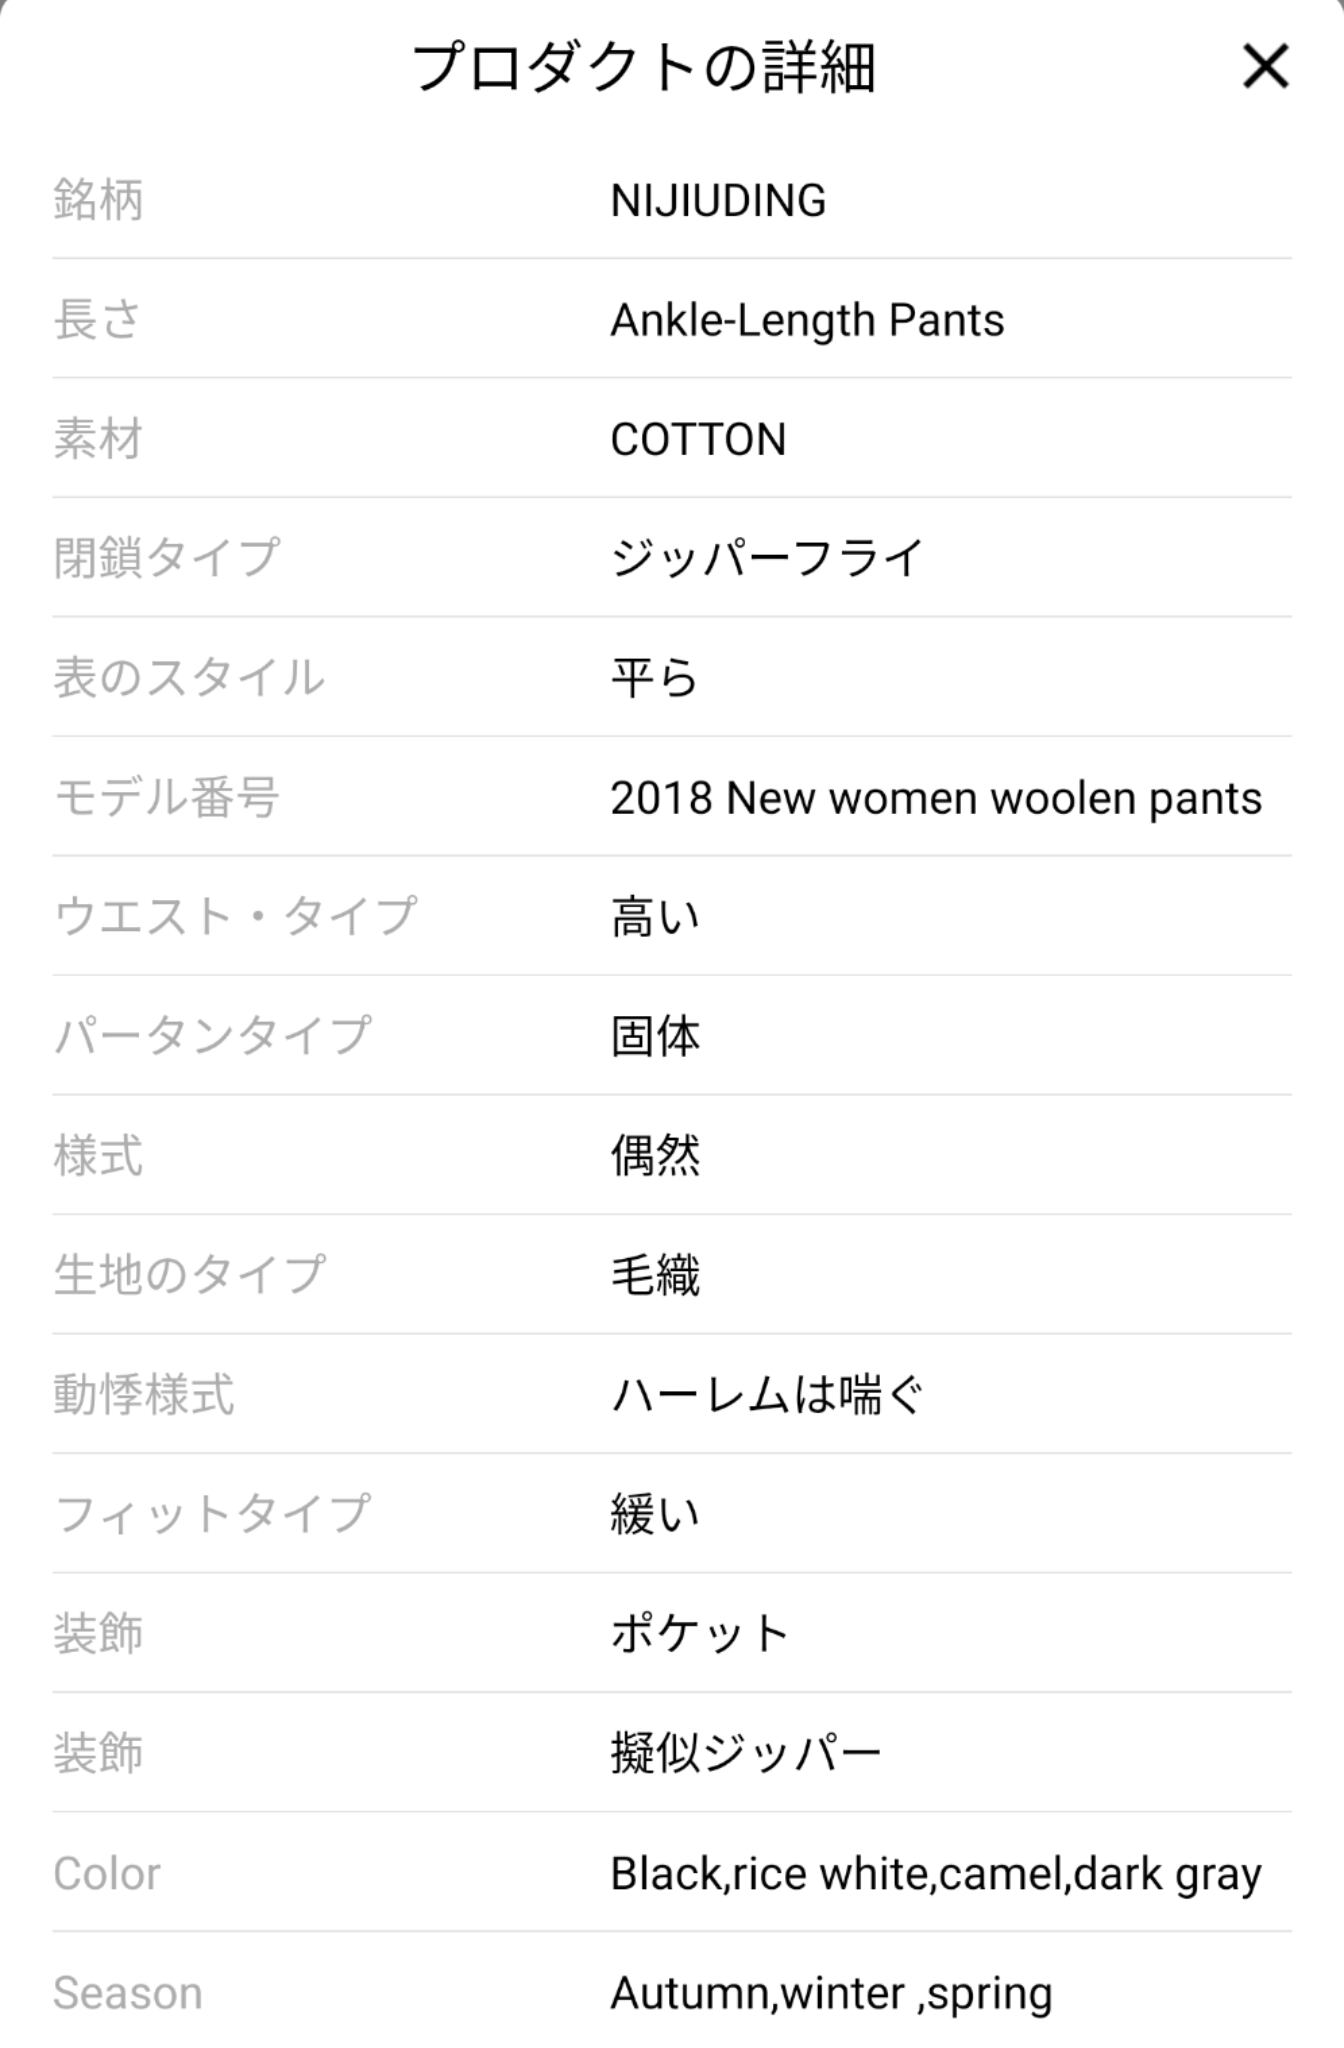Select the Black,rice white,camel,dark gray color text

point(936,1873)
